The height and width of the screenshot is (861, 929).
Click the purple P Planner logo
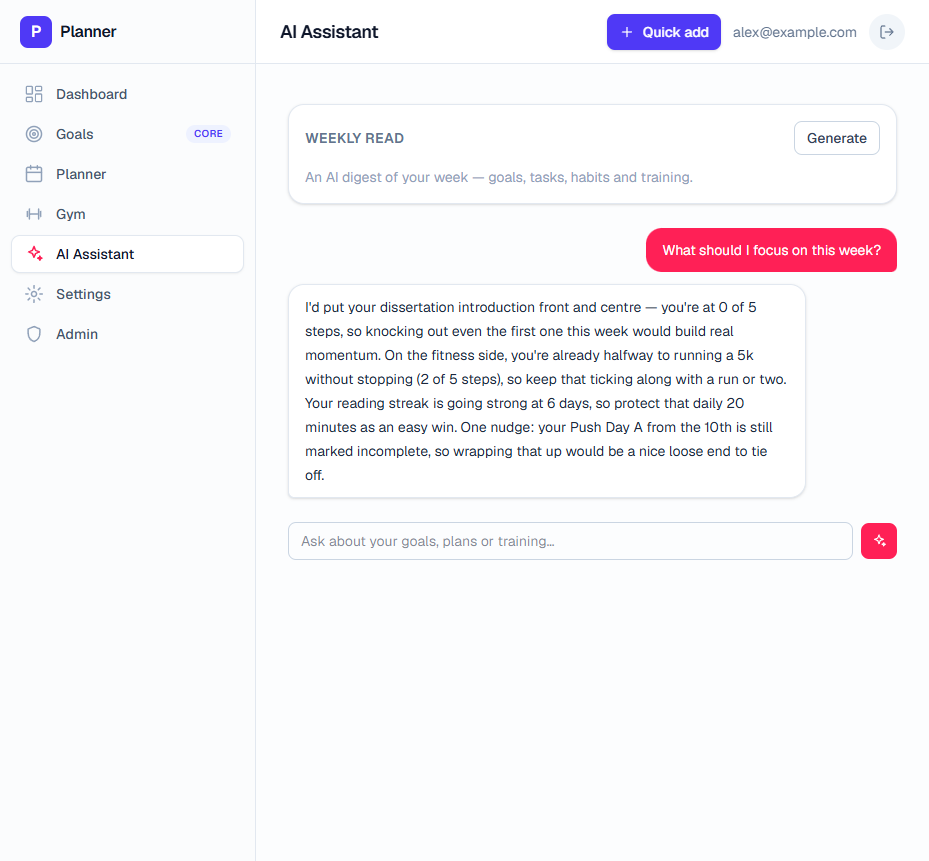tap(36, 32)
